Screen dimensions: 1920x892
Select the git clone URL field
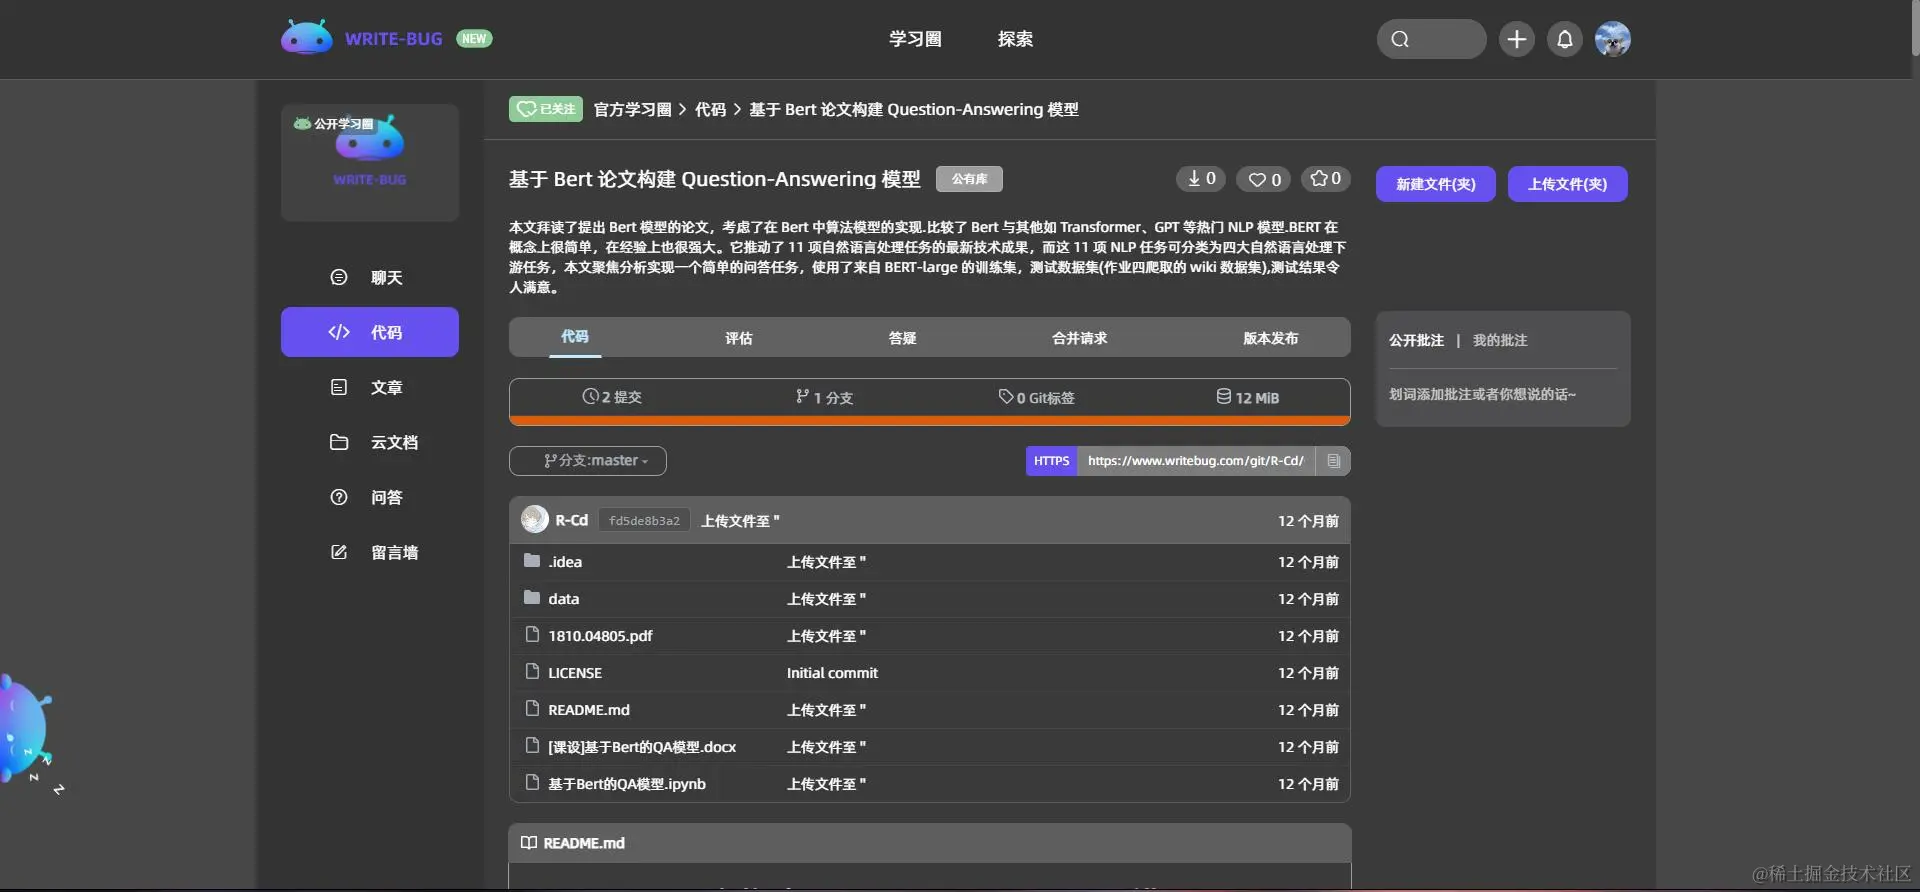coord(1196,461)
